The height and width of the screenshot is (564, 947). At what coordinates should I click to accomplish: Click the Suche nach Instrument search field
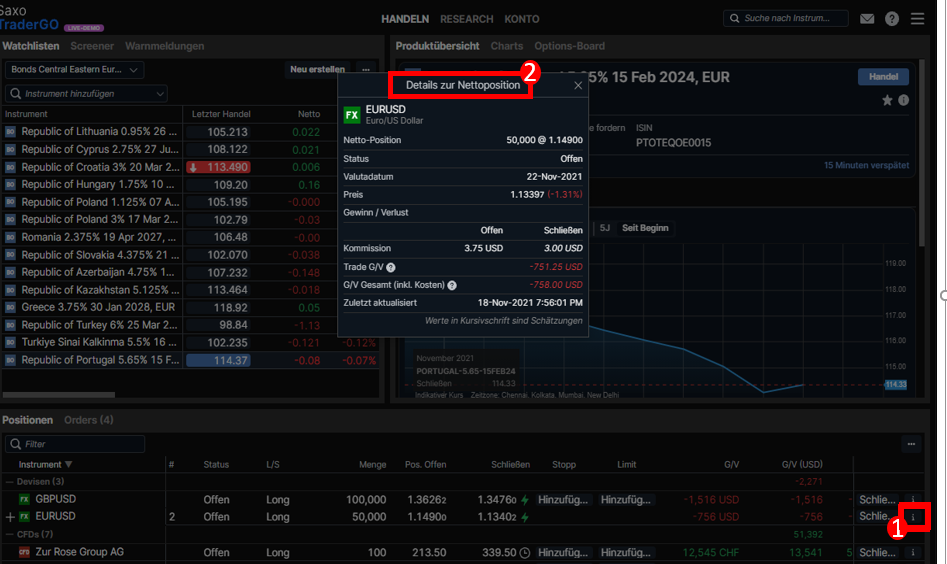pos(786,18)
